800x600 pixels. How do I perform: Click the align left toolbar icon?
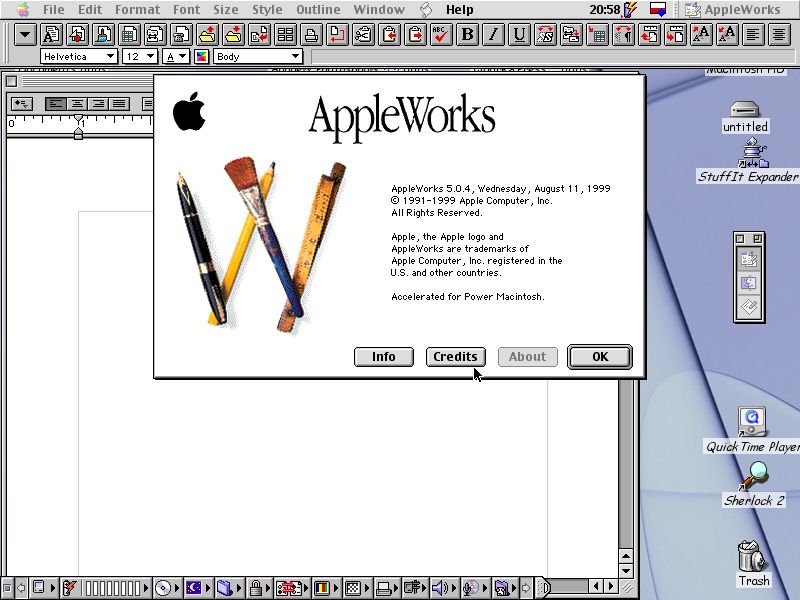[x=754, y=35]
